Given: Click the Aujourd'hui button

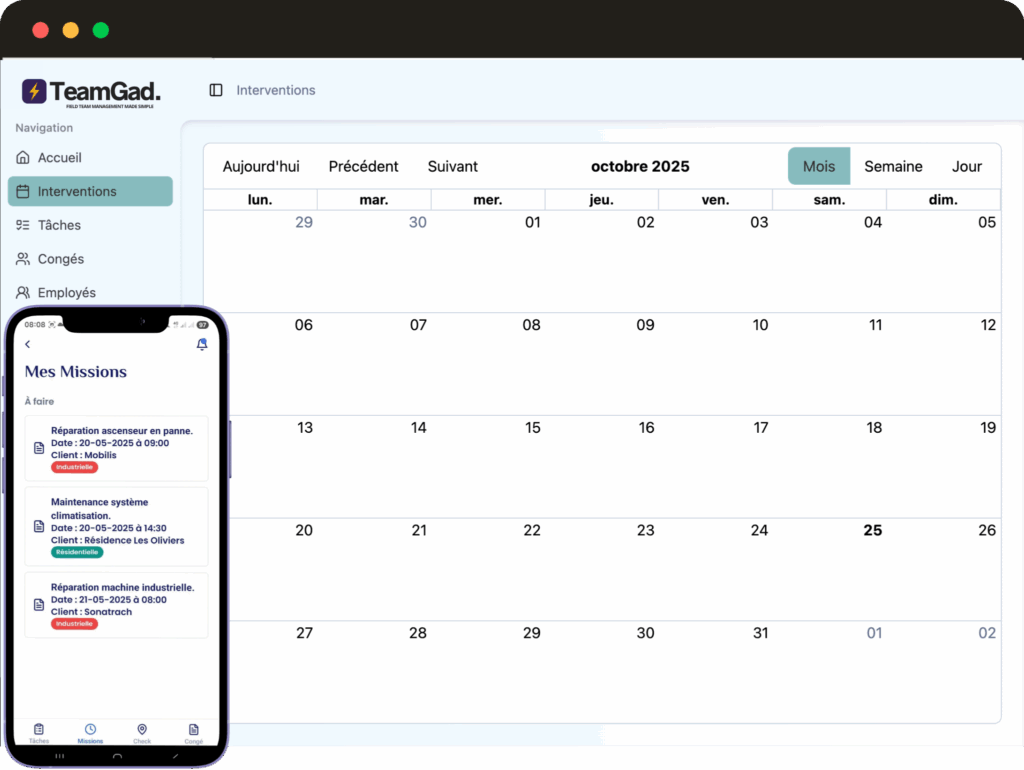Looking at the screenshot, I should click(x=261, y=167).
